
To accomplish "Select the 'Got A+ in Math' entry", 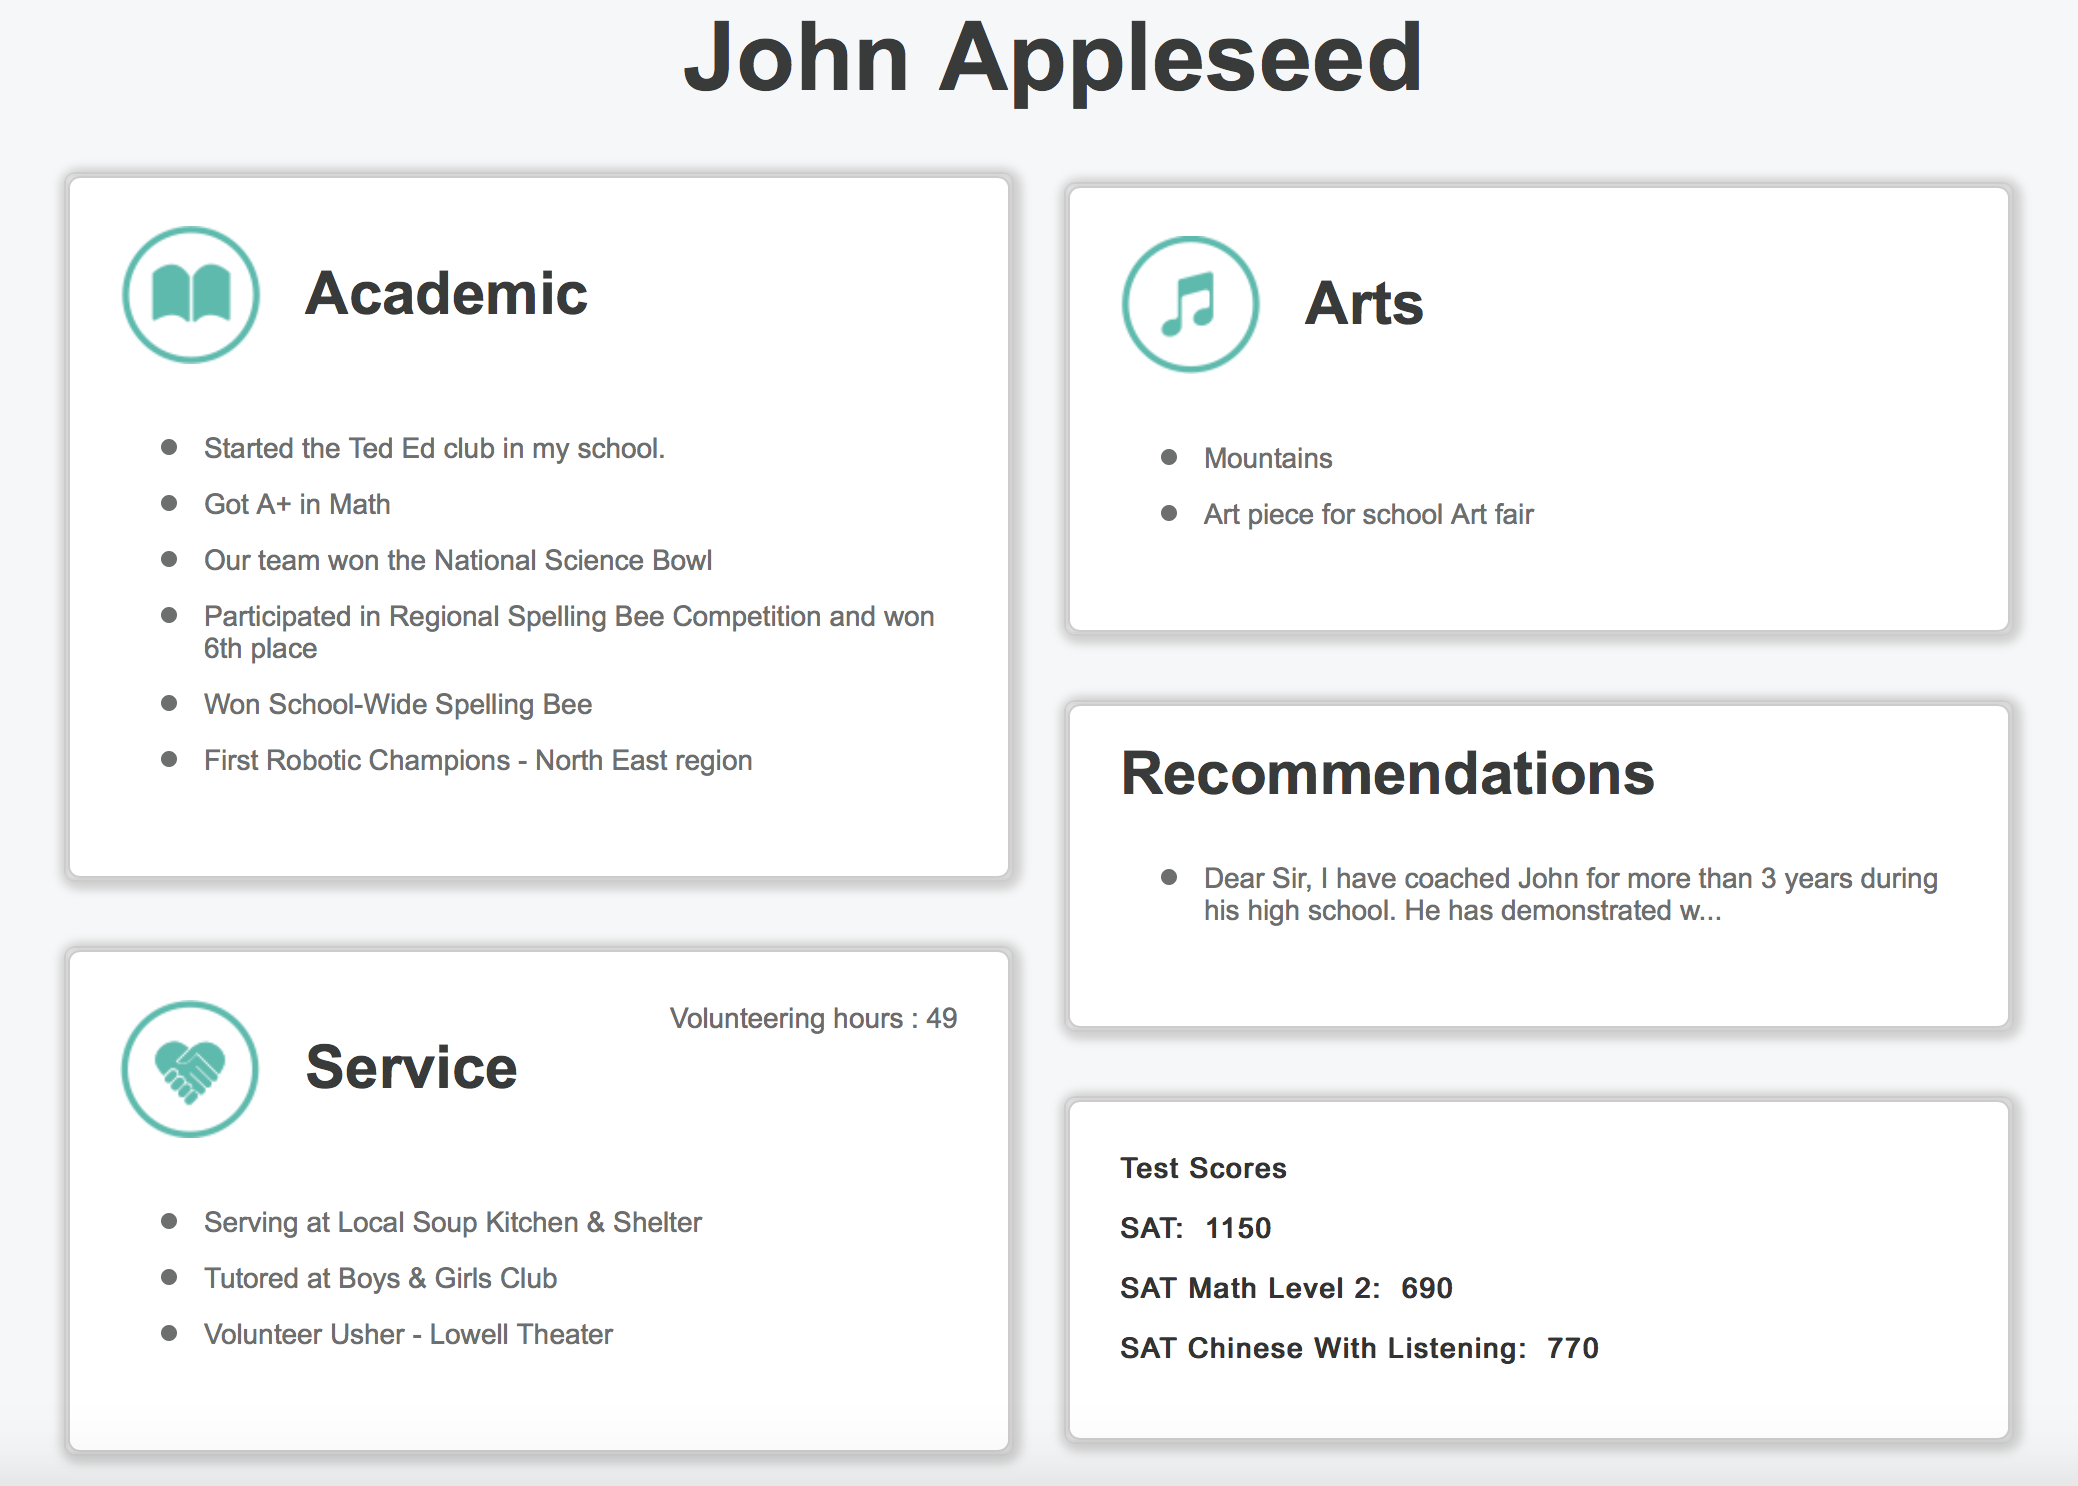I will (297, 504).
